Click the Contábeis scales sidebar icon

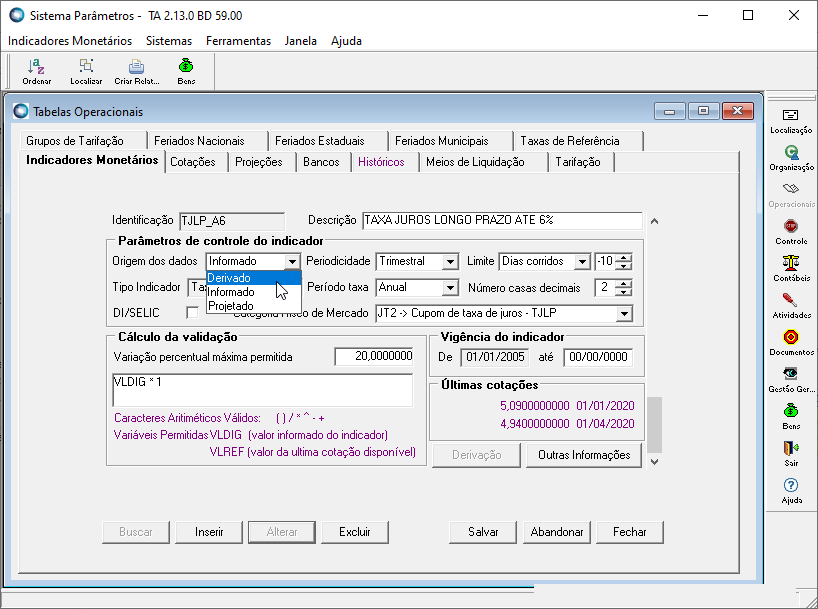pos(791,269)
